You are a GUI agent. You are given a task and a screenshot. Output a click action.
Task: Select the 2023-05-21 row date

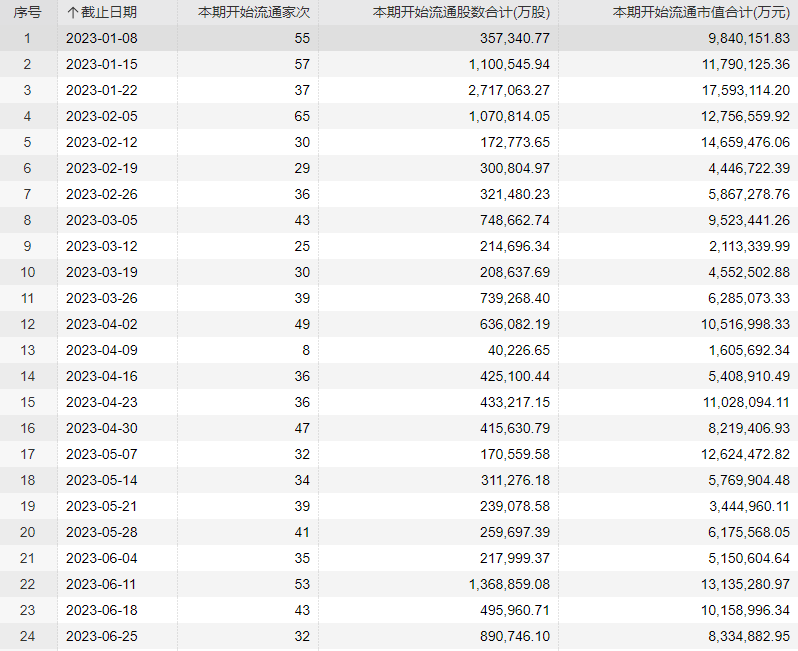102,506
